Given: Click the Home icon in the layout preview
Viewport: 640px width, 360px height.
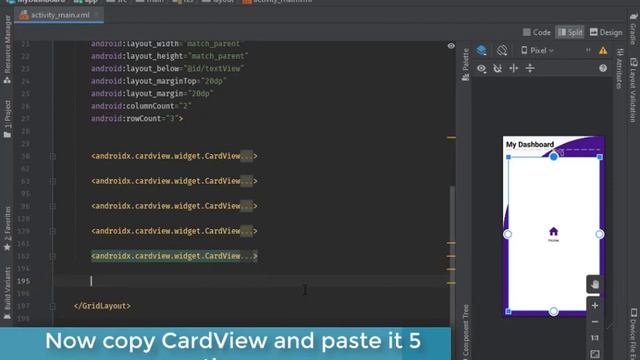Looking at the screenshot, I should coord(553,232).
